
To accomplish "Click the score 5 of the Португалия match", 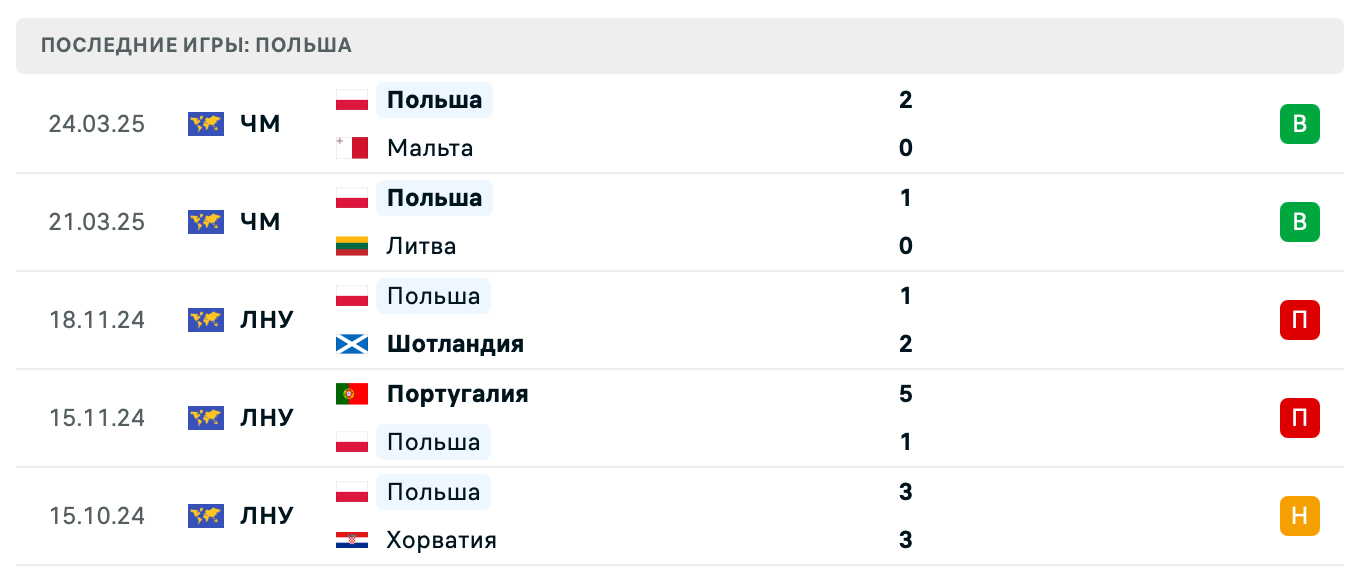I will (905, 394).
